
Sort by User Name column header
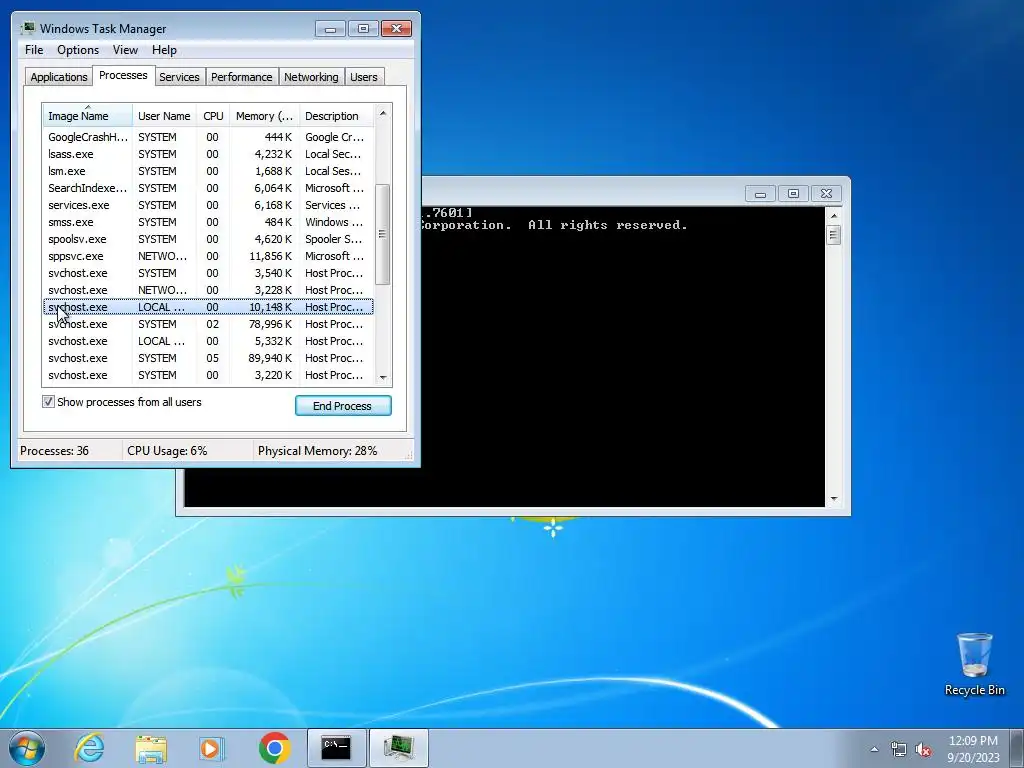(164, 116)
